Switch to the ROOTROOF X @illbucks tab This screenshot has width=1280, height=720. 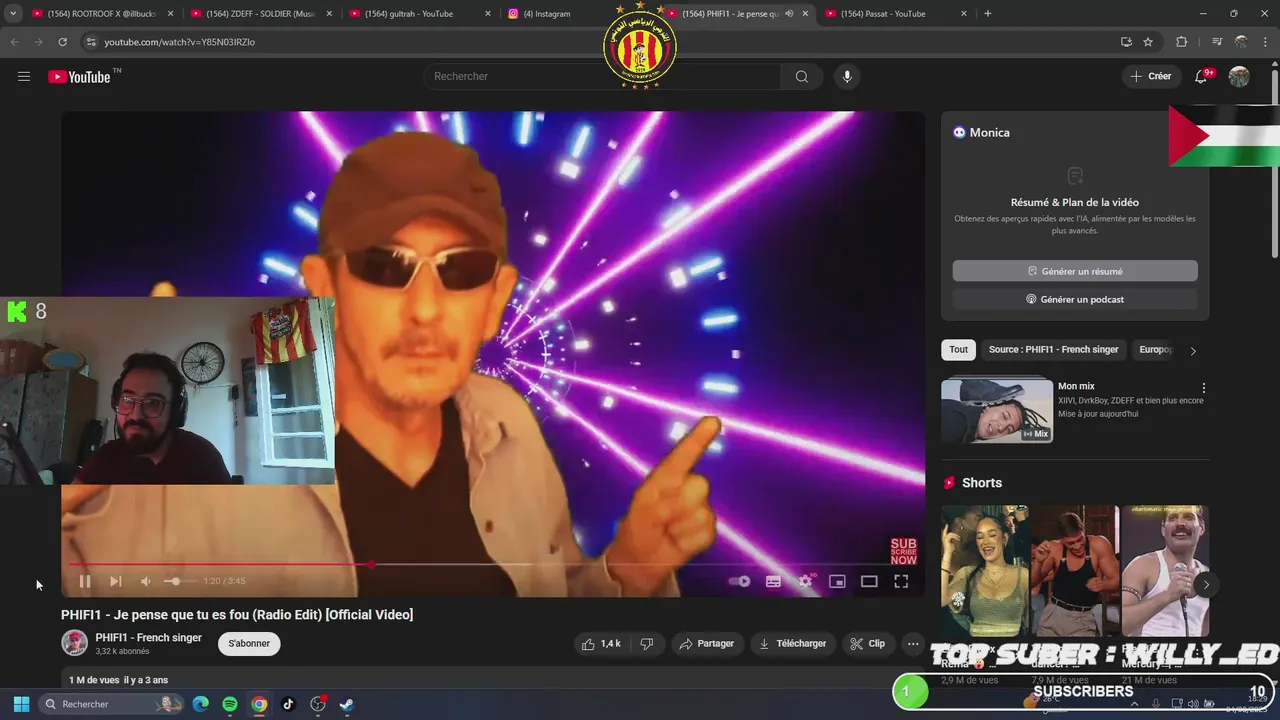(101, 14)
